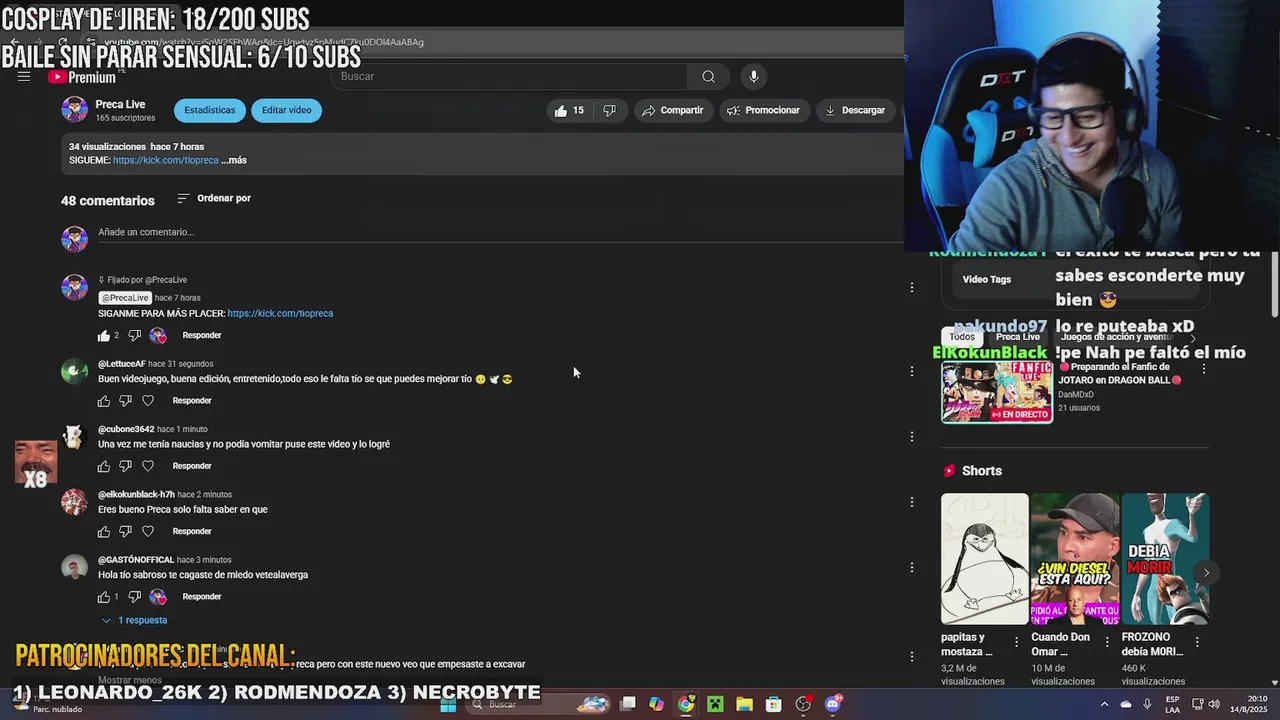Open Promocionar for this video
The height and width of the screenshot is (720, 1280).
point(763,110)
